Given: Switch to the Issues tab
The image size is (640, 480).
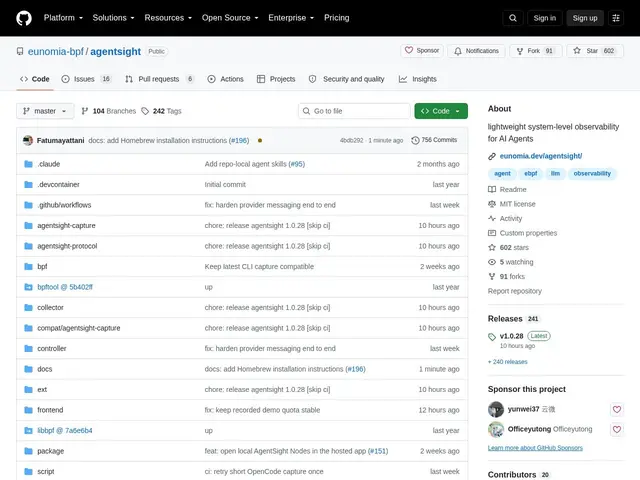Looking at the screenshot, I should 86,79.
